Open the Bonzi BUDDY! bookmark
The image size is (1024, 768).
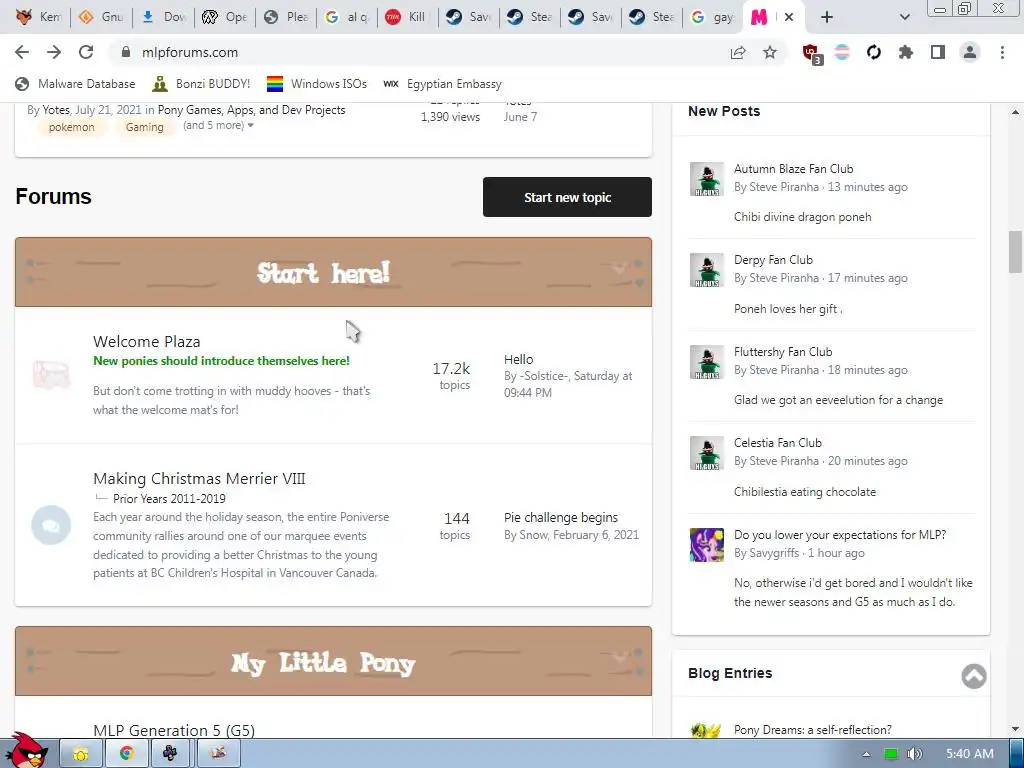[201, 84]
